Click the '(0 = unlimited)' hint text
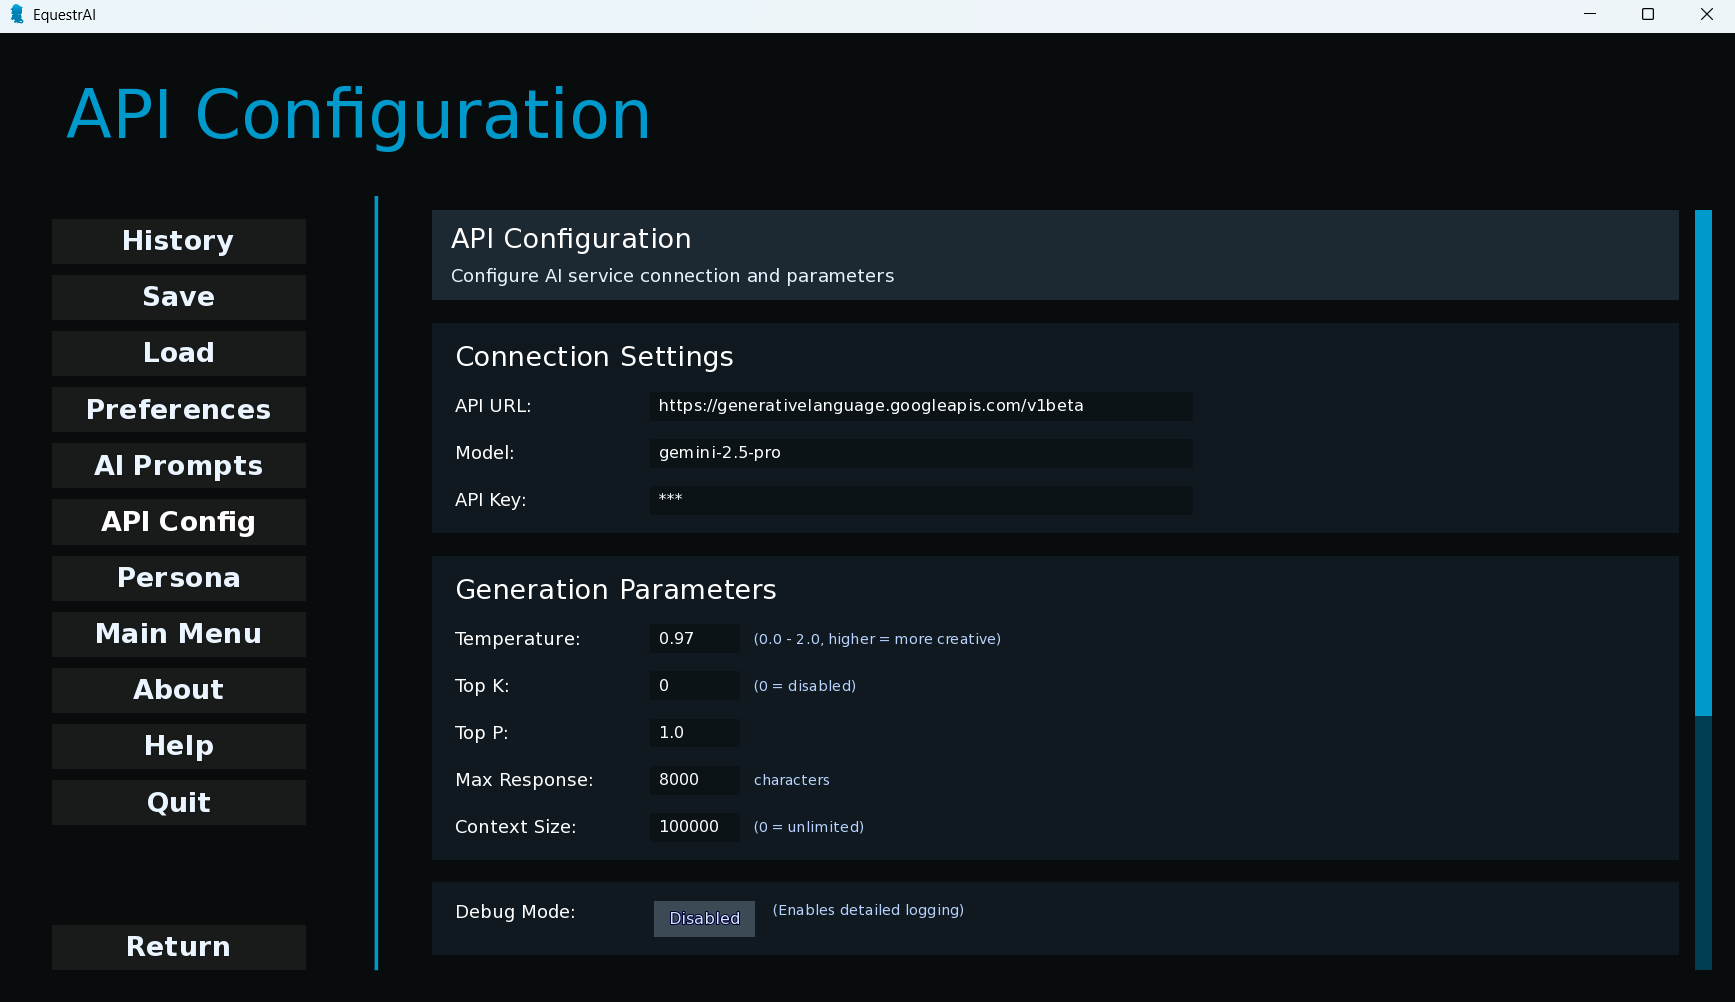The width and height of the screenshot is (1735, 1002). 808,827
